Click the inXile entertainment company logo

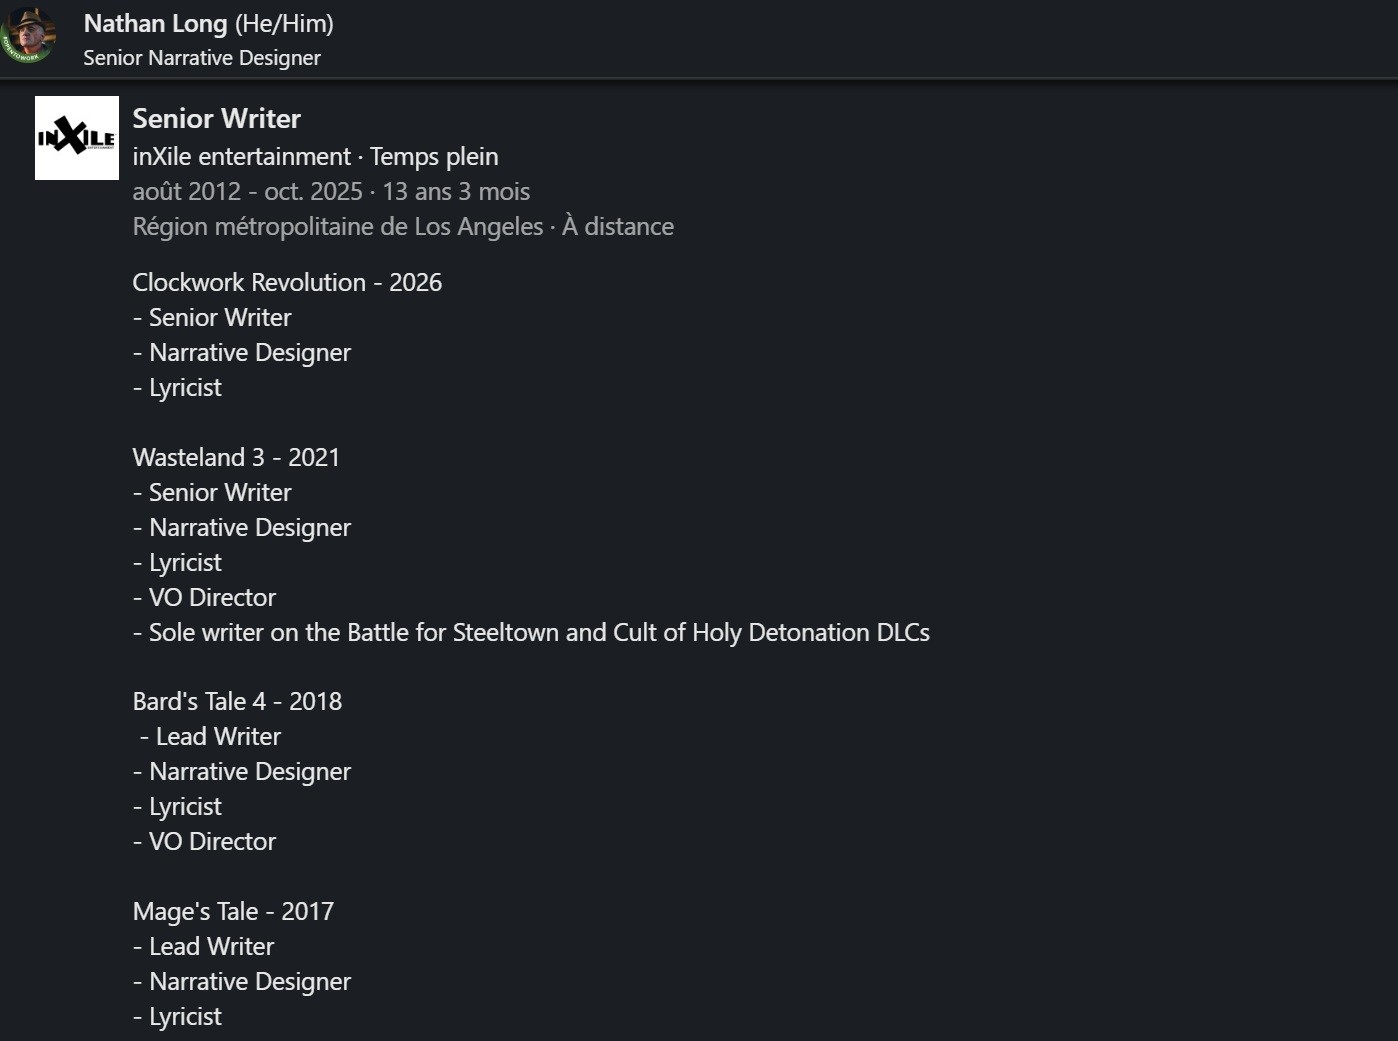(x=77, y=138)
